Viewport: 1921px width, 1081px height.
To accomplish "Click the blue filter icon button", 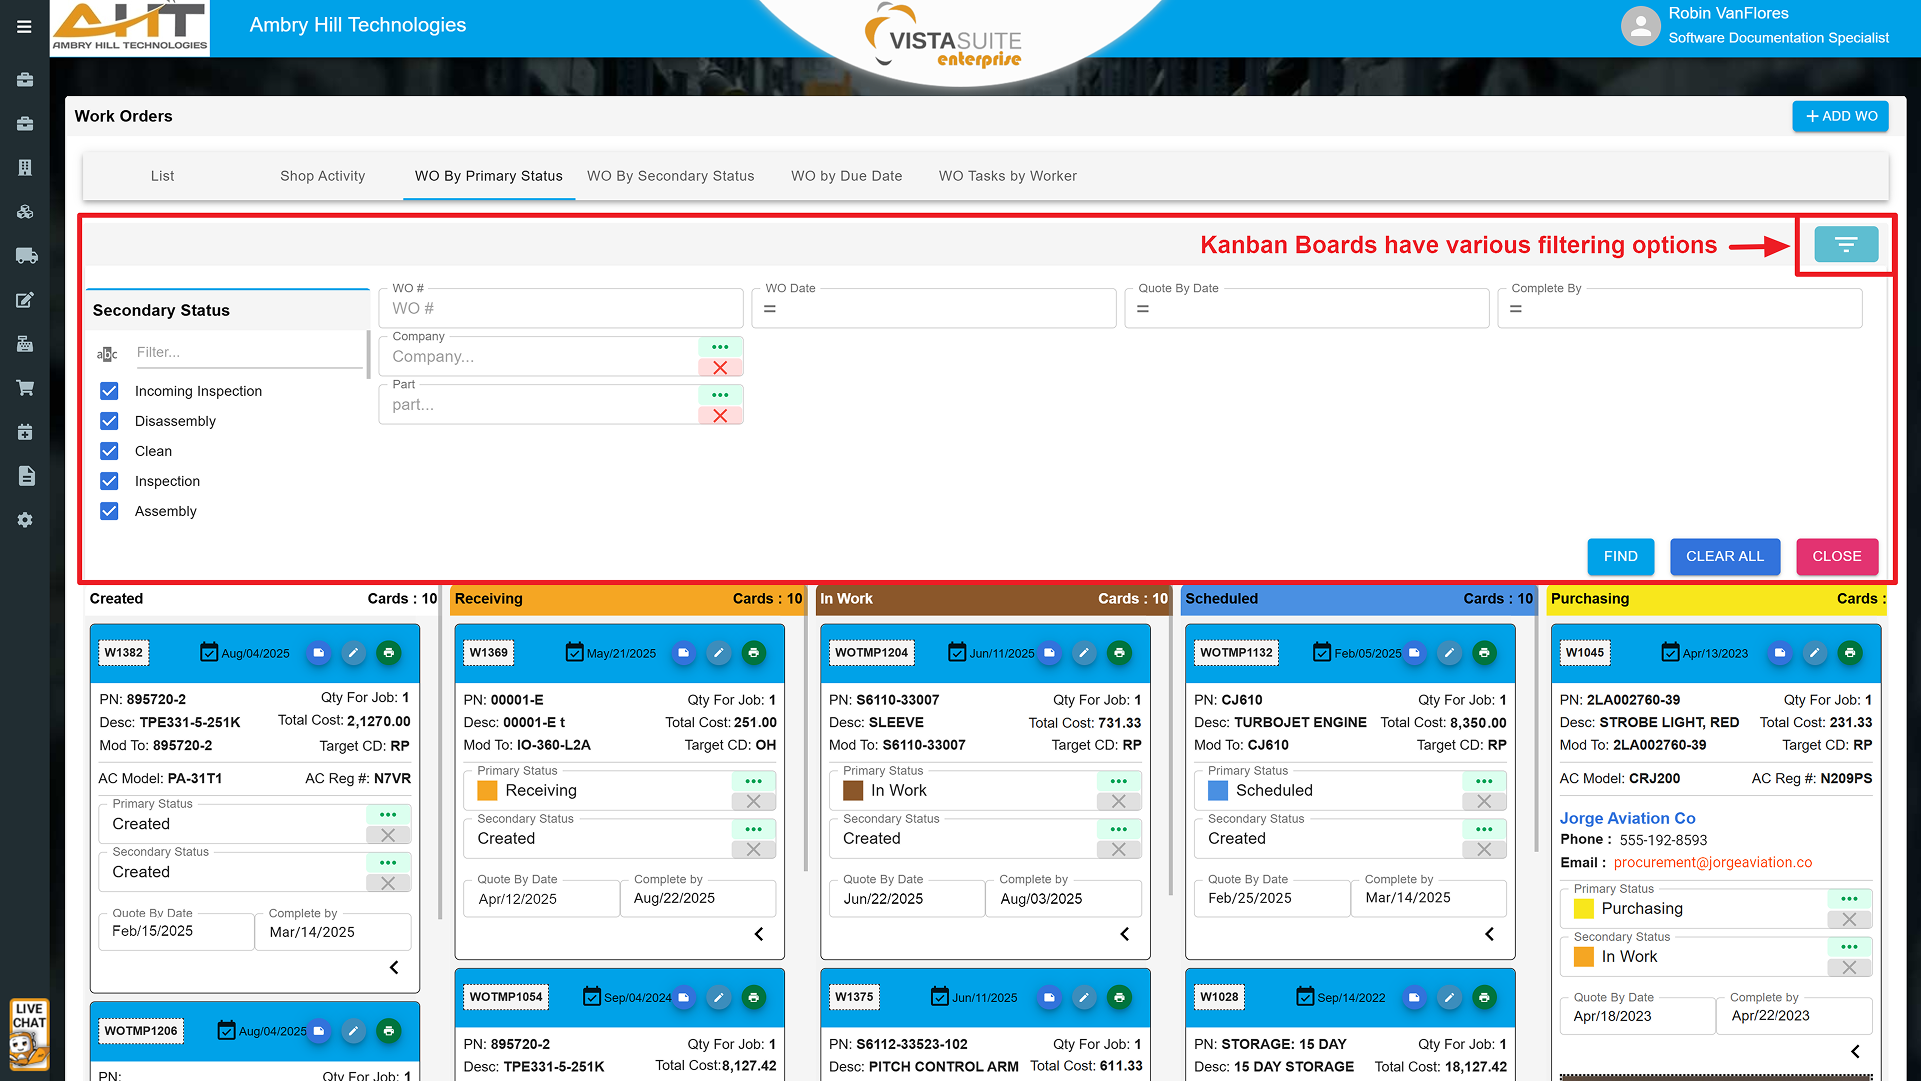I will pos(1845,244).
